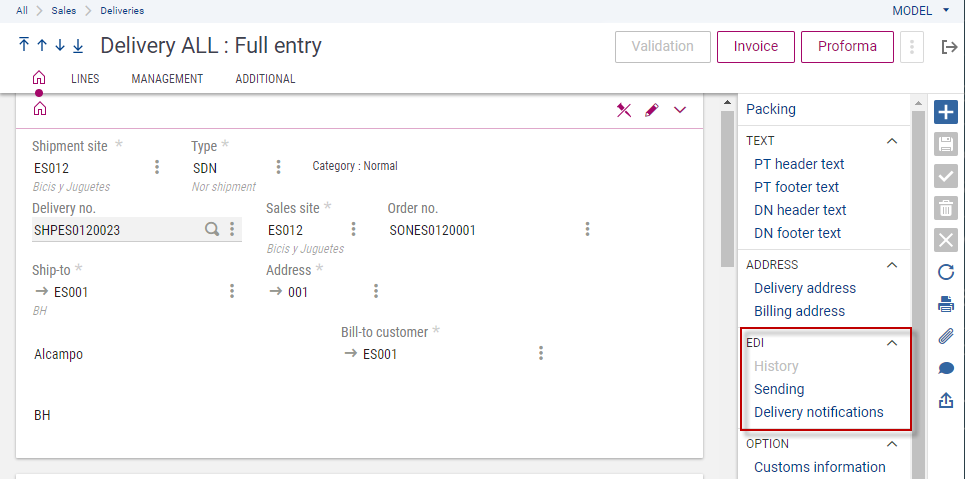The height and width of the screenshot is (479, 965).
Task: Click the Order no. input field
Action: pos(480,230)
